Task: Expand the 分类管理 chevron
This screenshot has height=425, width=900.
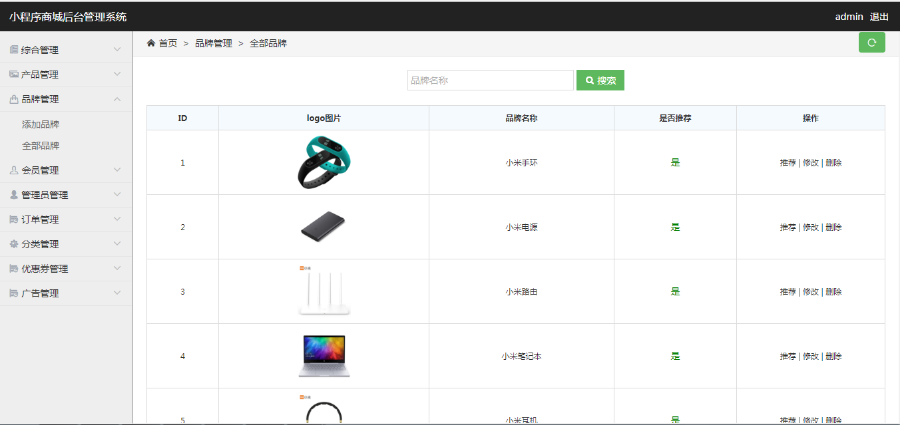Action: (117, 244)
